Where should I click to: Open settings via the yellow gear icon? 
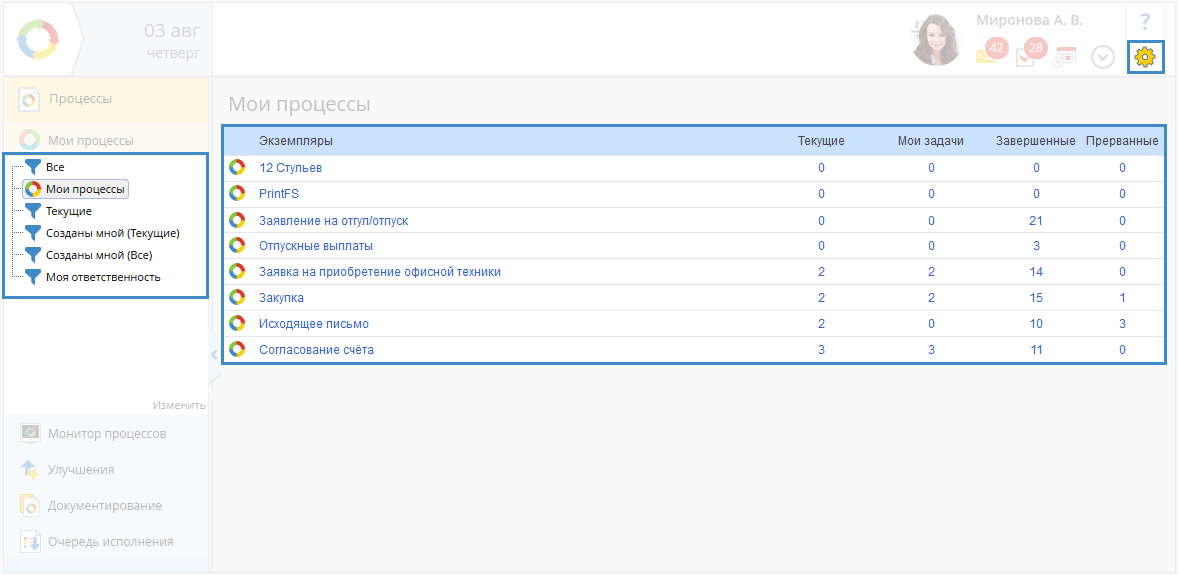(1145, 57)
